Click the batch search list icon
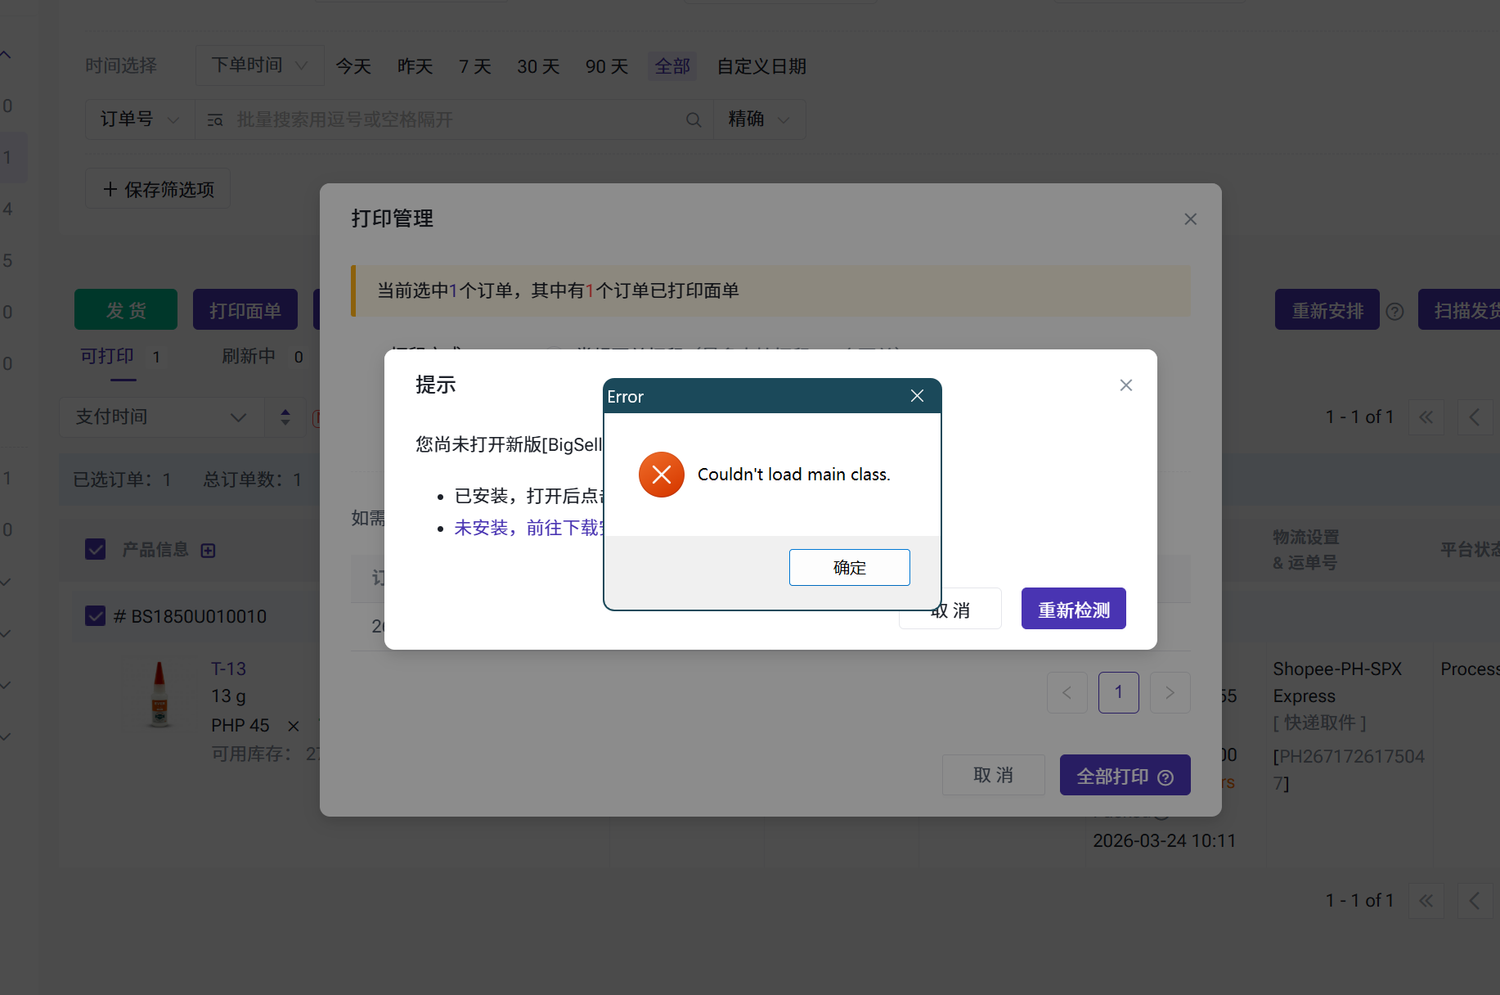The image size is (1500, 995). click(215, 120)
